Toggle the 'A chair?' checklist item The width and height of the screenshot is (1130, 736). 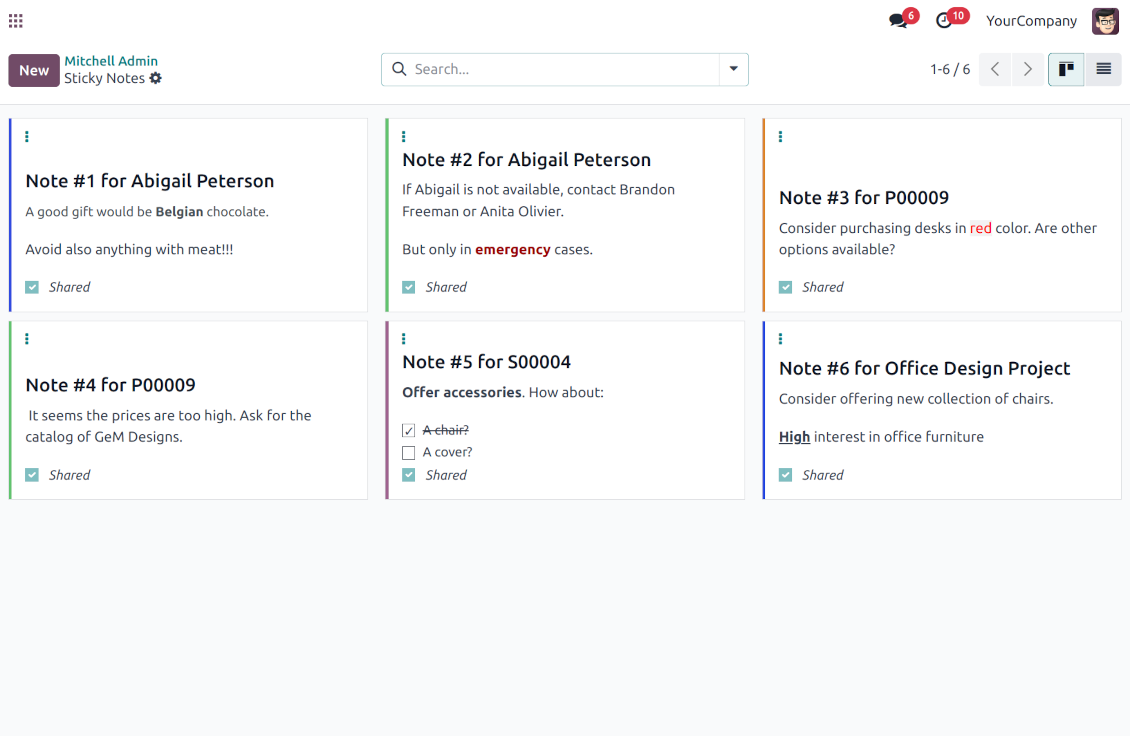[408, 431]
